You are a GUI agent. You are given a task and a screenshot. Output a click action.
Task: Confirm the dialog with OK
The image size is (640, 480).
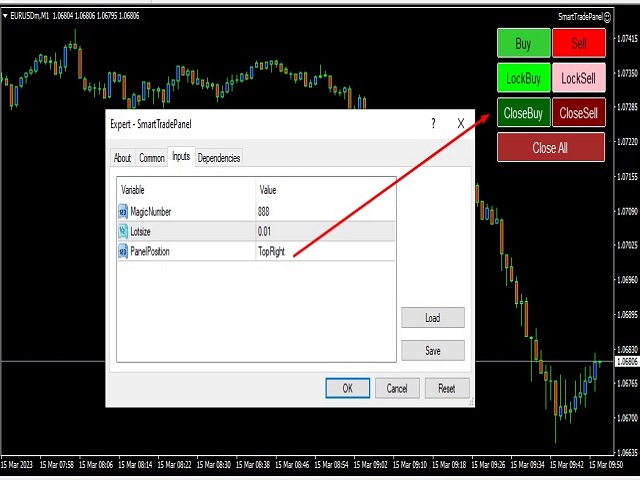coord(348,388)
